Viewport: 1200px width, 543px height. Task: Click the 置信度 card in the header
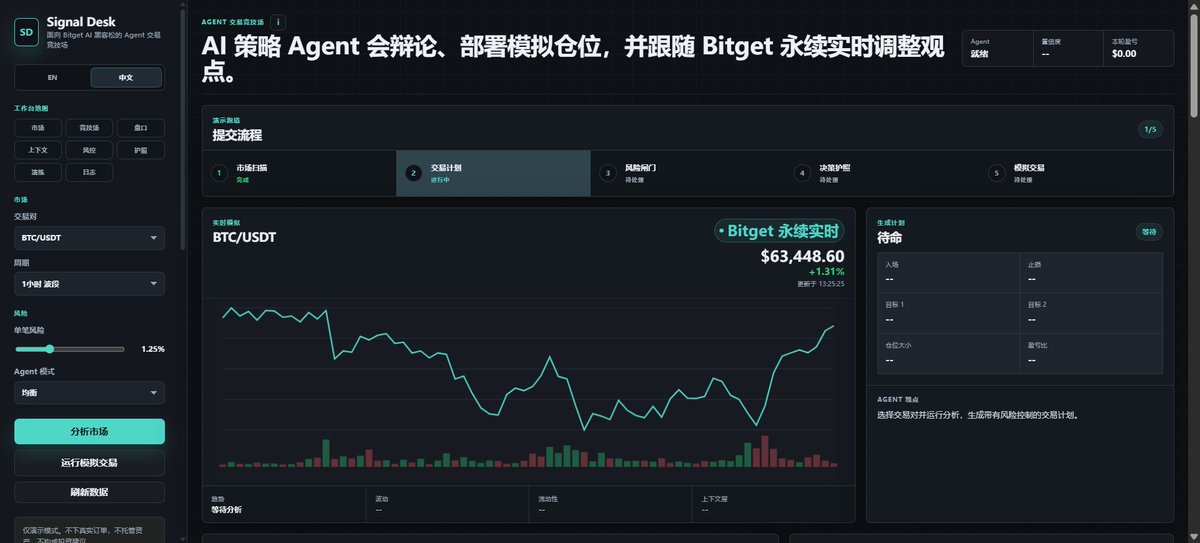1068,48
